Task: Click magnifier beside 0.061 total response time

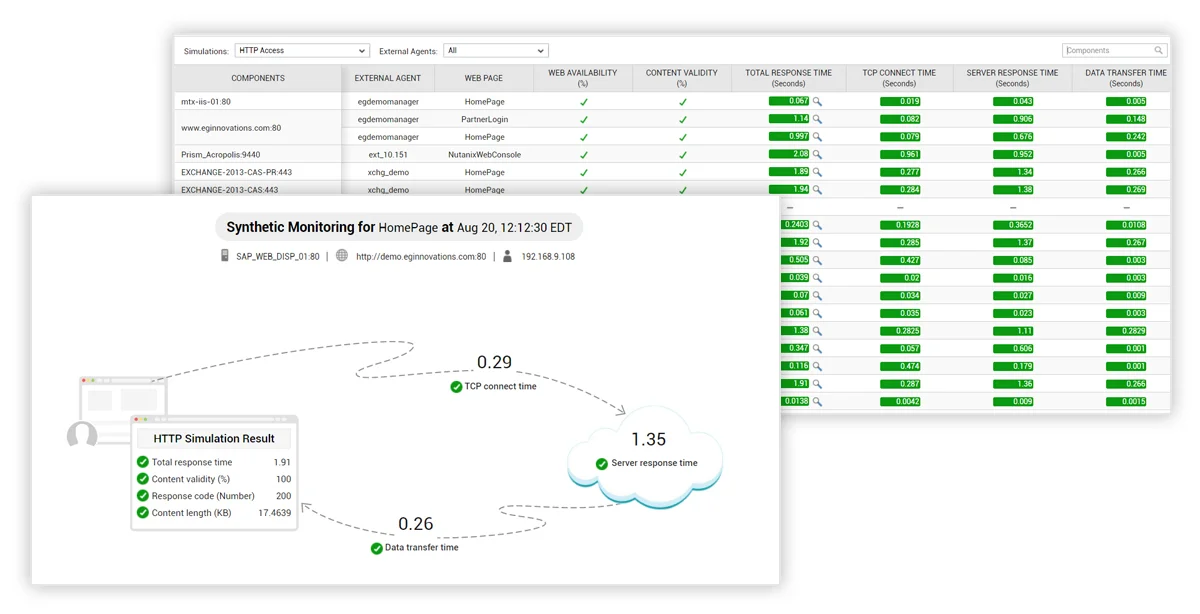Action: pyautogui.click(x=817, y=313)
